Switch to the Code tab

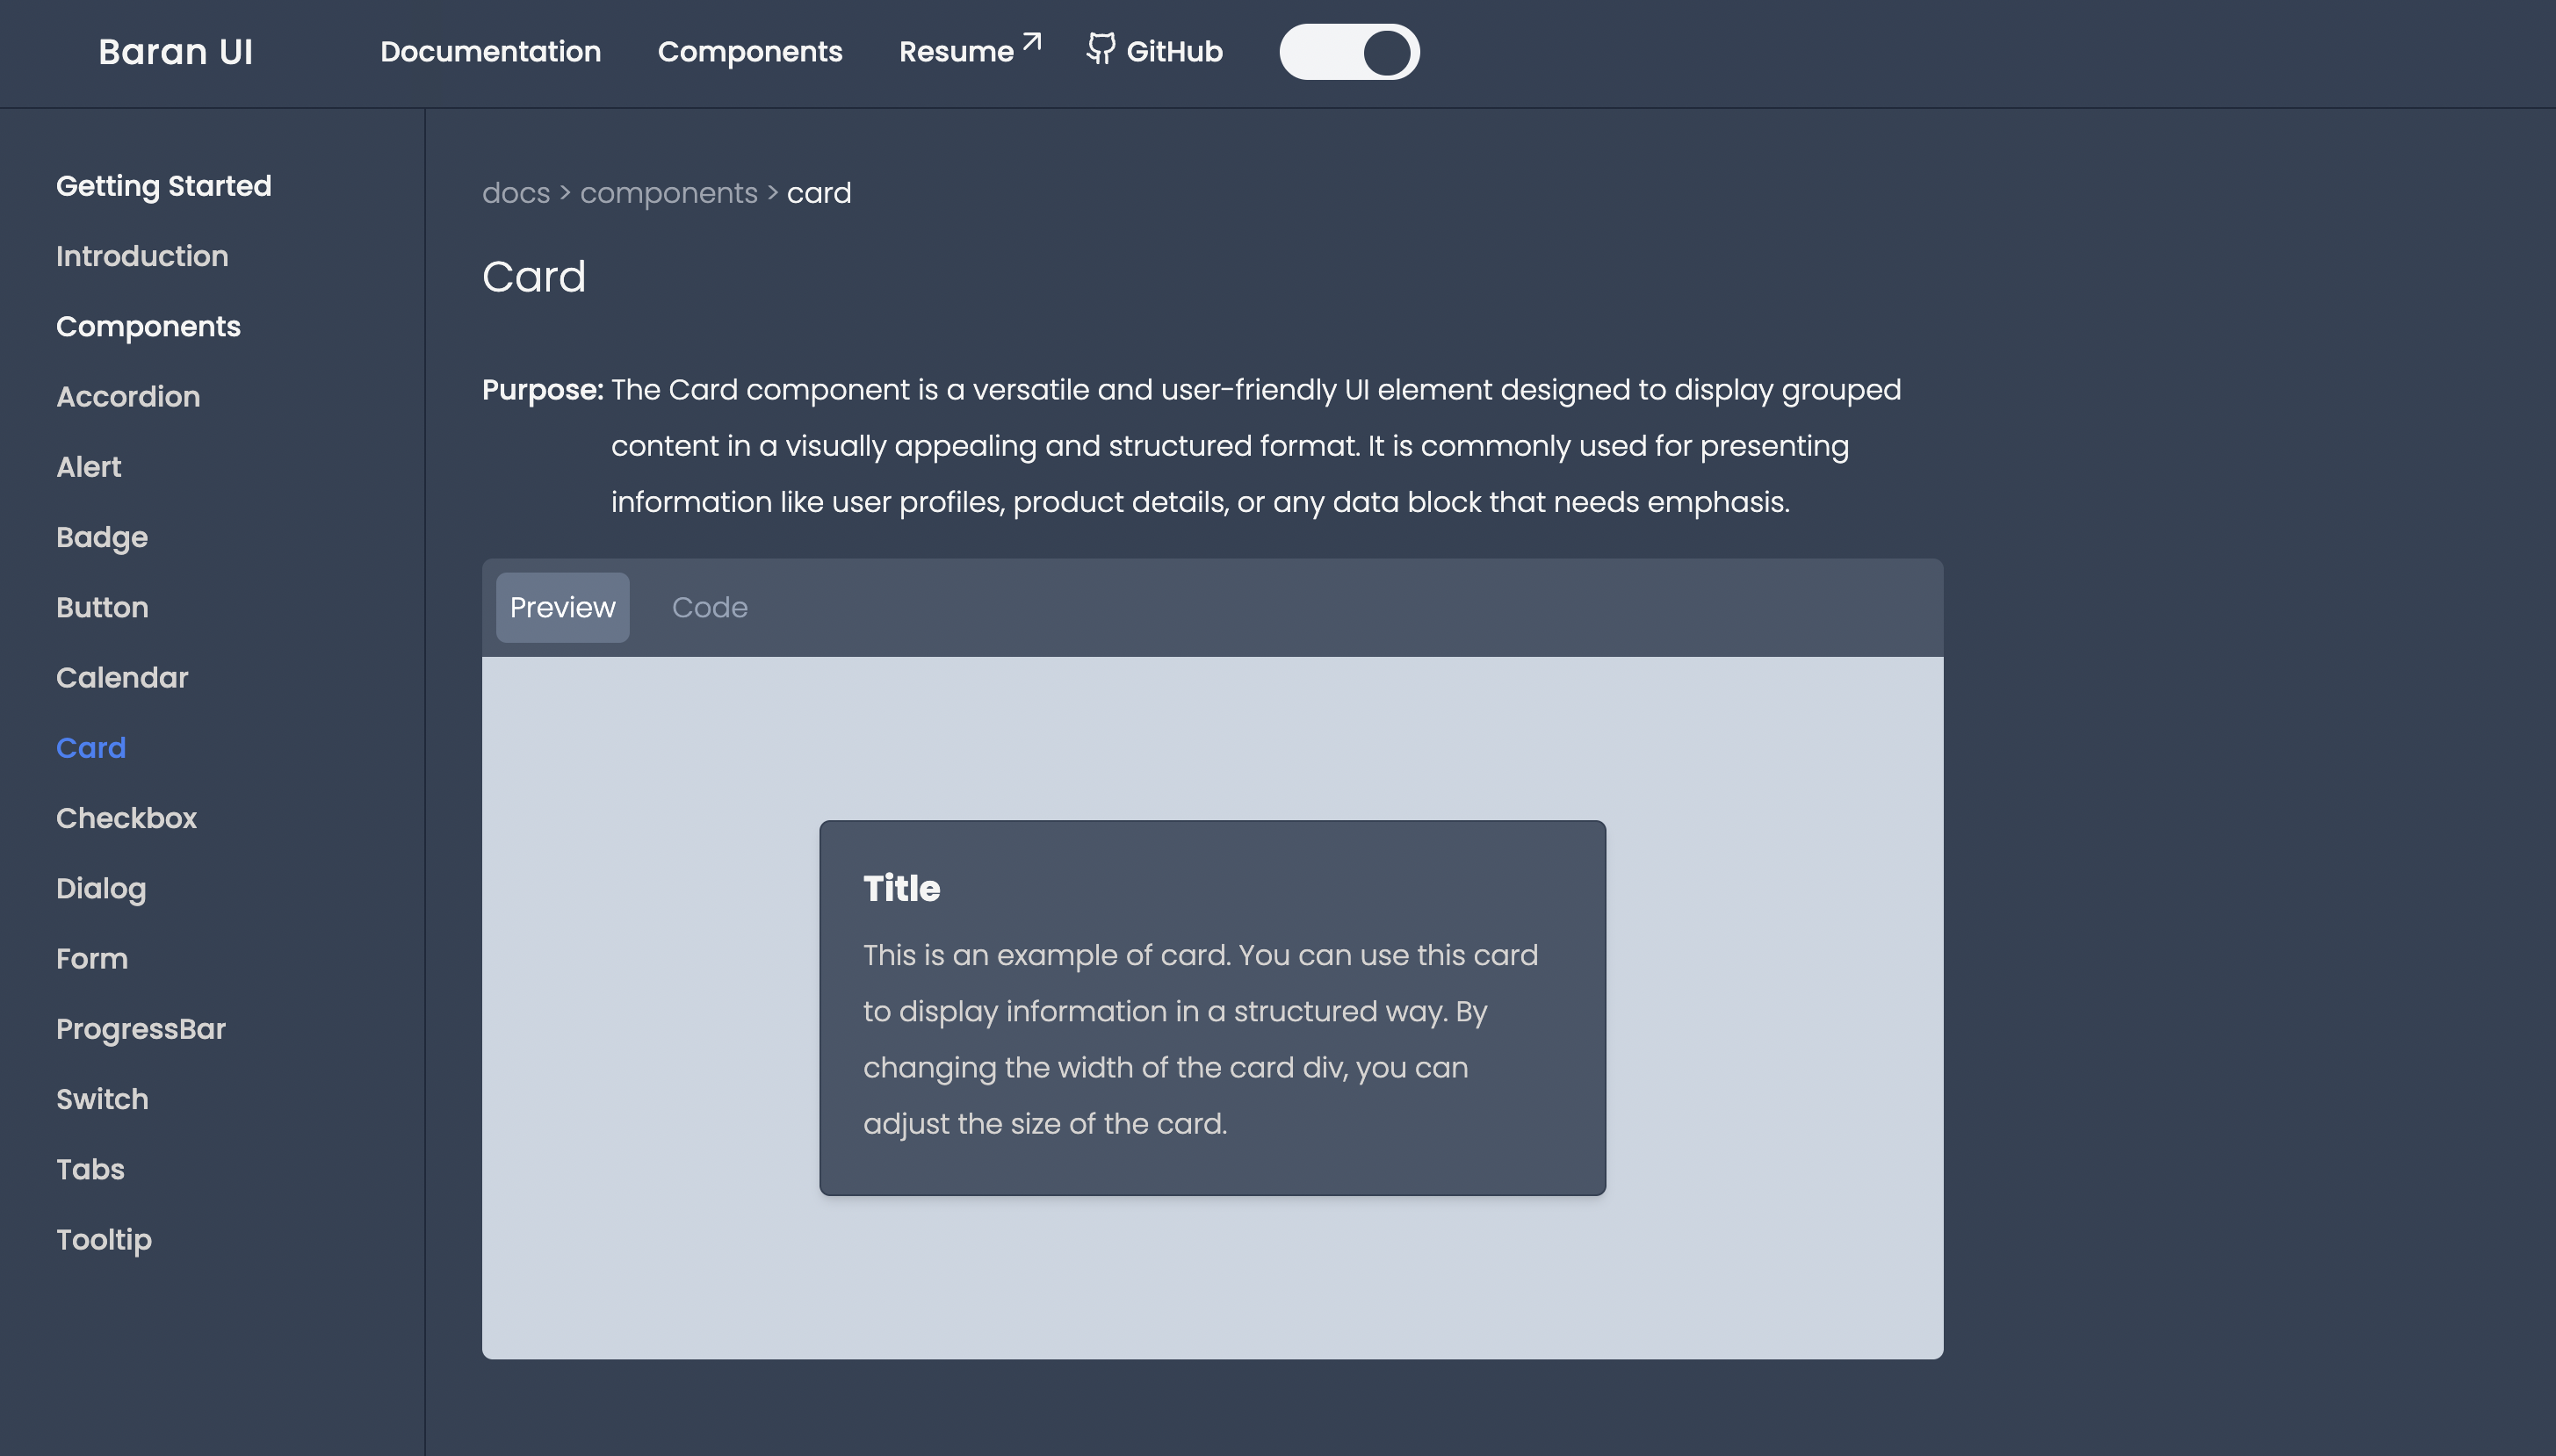[x=710, y=607]
